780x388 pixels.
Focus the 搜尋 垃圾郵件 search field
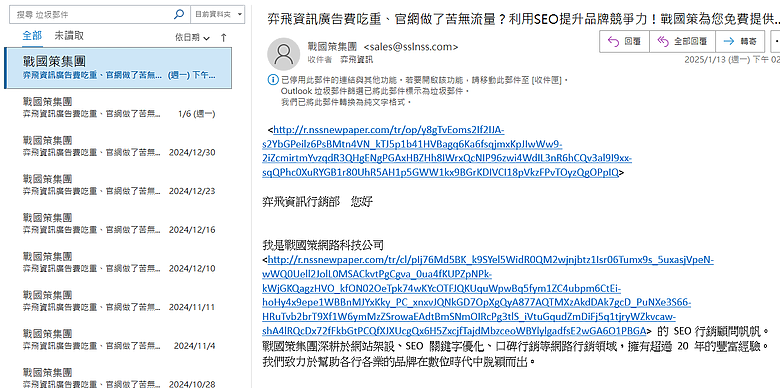click(99, 14)
